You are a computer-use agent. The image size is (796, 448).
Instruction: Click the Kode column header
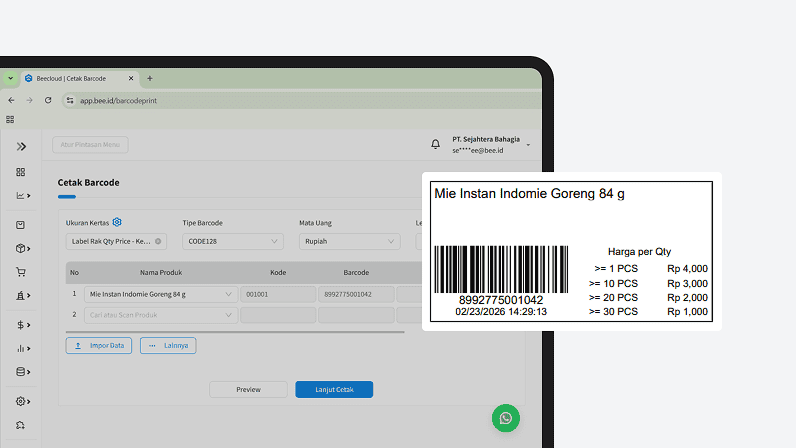(x=278, y=273)
